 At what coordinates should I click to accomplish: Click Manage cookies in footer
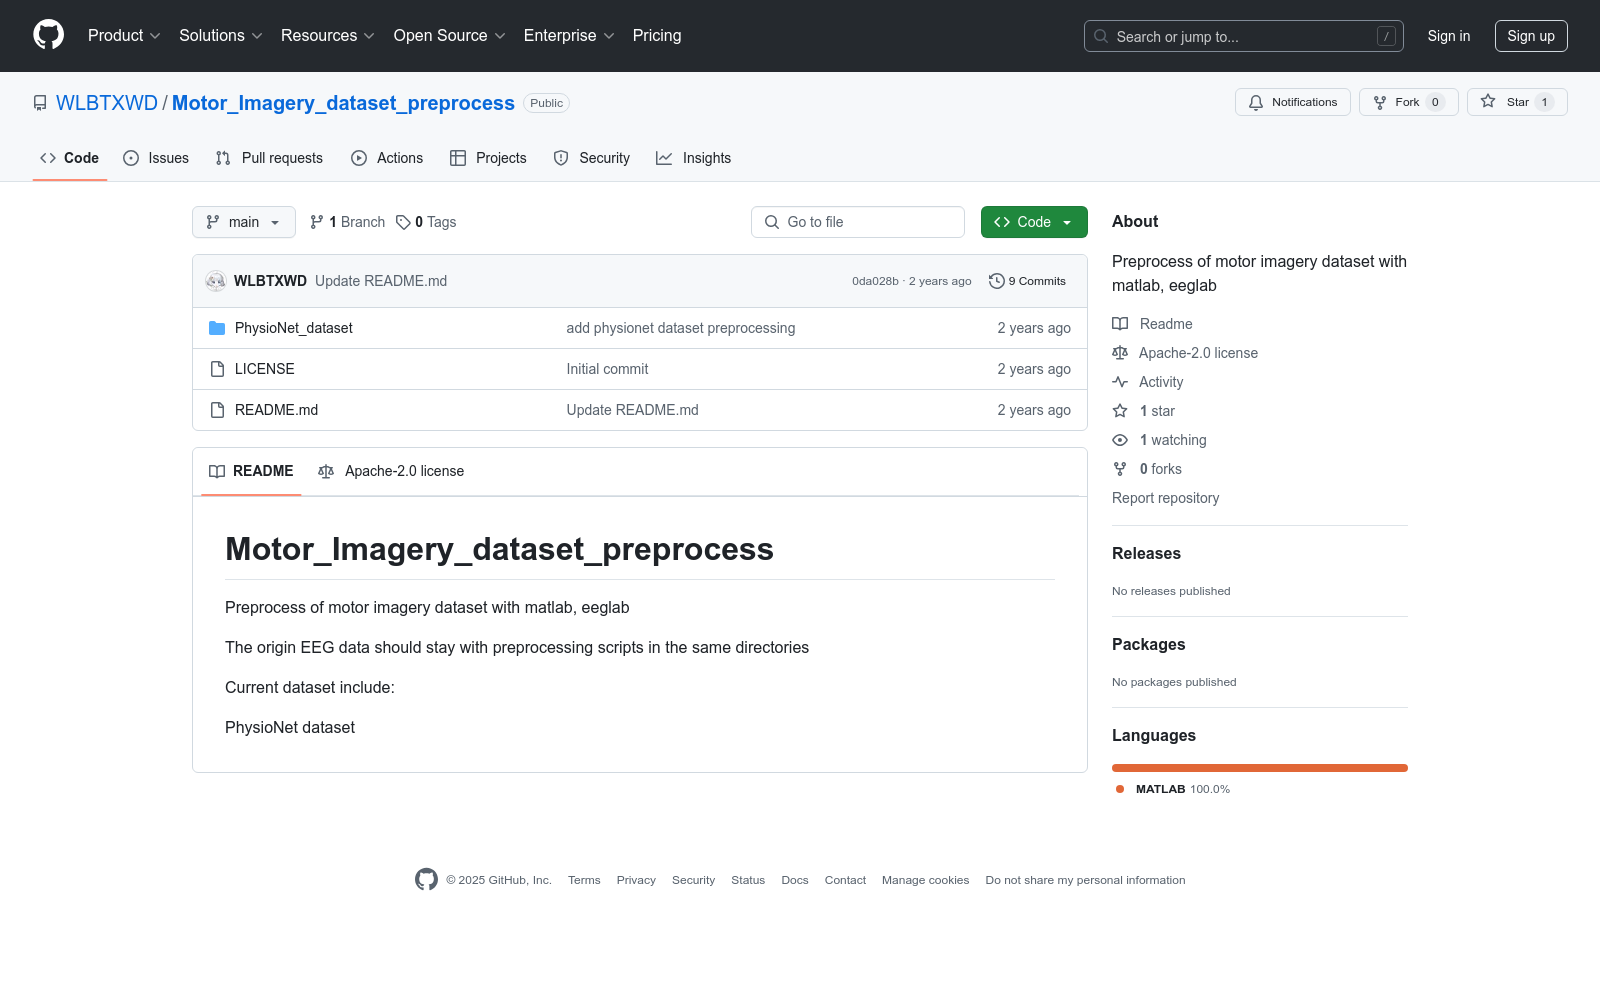click(x=926, y=880)
